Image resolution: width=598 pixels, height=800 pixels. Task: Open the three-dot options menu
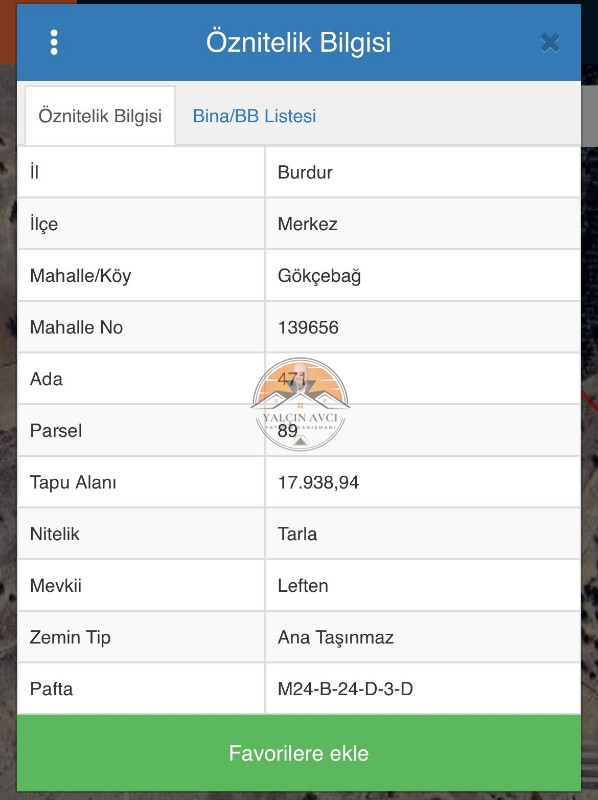(54, 42)
